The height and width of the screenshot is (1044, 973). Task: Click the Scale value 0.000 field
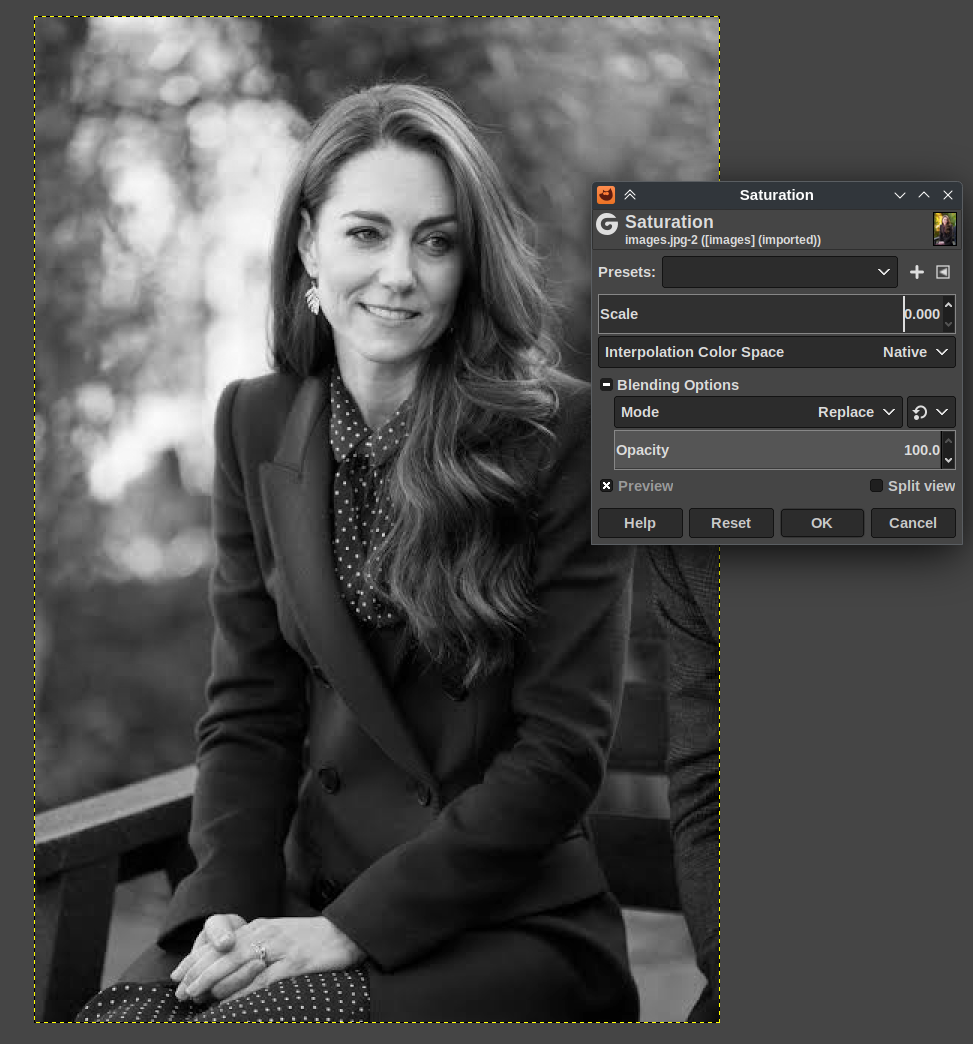click(x=922, y=314)
